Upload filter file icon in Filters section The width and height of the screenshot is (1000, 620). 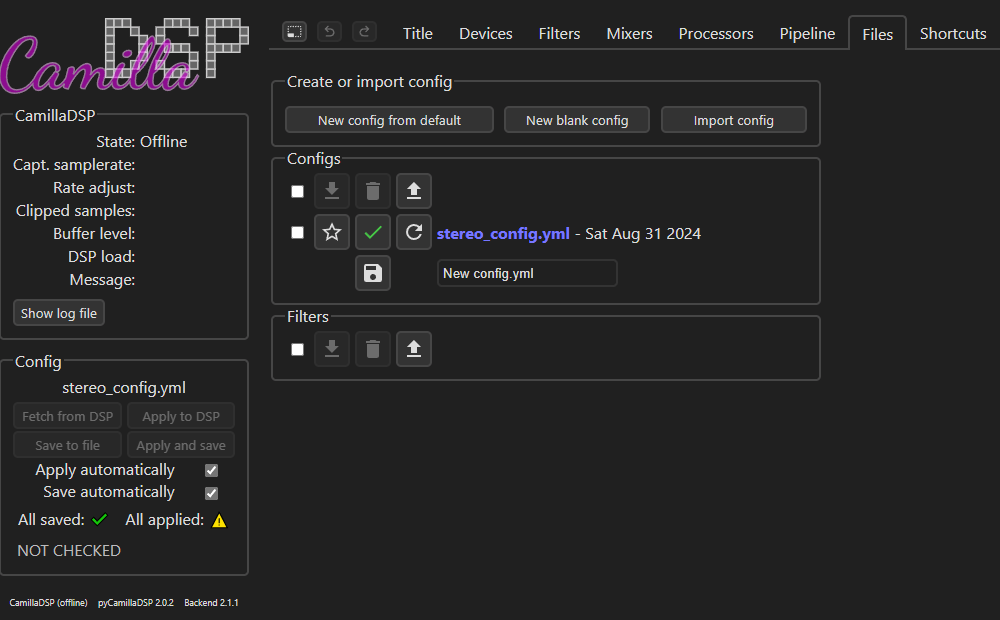pyautogui.click(x=414, y=349)
